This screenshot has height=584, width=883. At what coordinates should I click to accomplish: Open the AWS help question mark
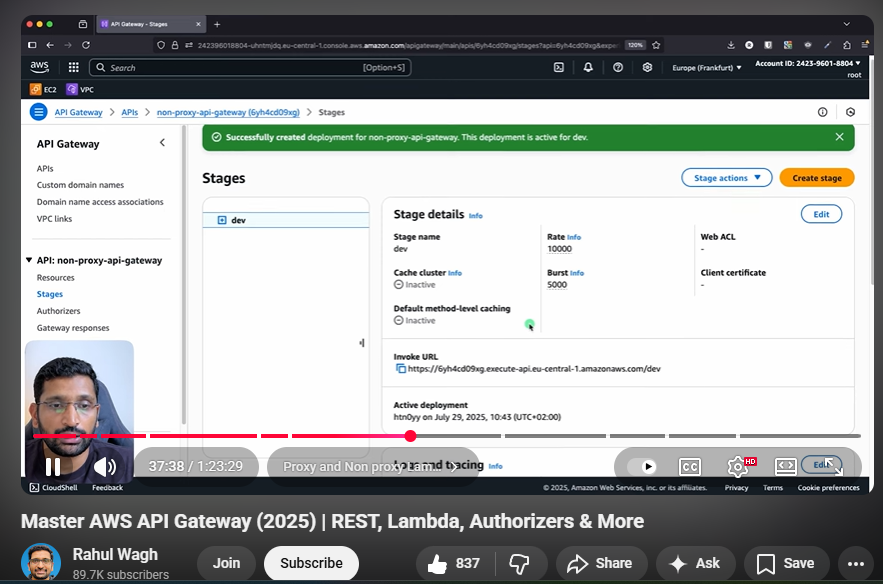[x=618, y=68]
